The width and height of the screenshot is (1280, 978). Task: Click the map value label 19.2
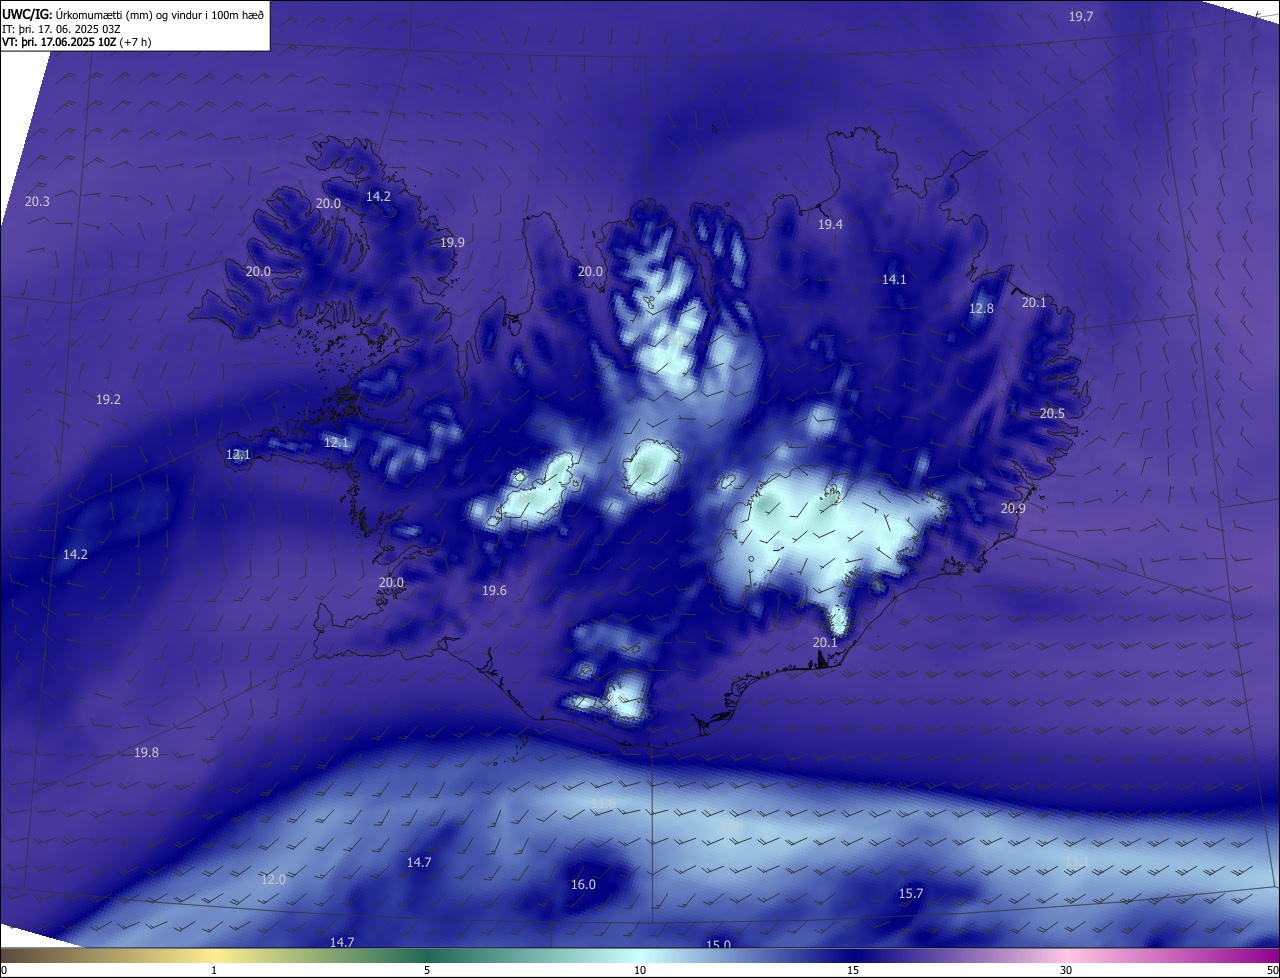(x=108, y=399)
